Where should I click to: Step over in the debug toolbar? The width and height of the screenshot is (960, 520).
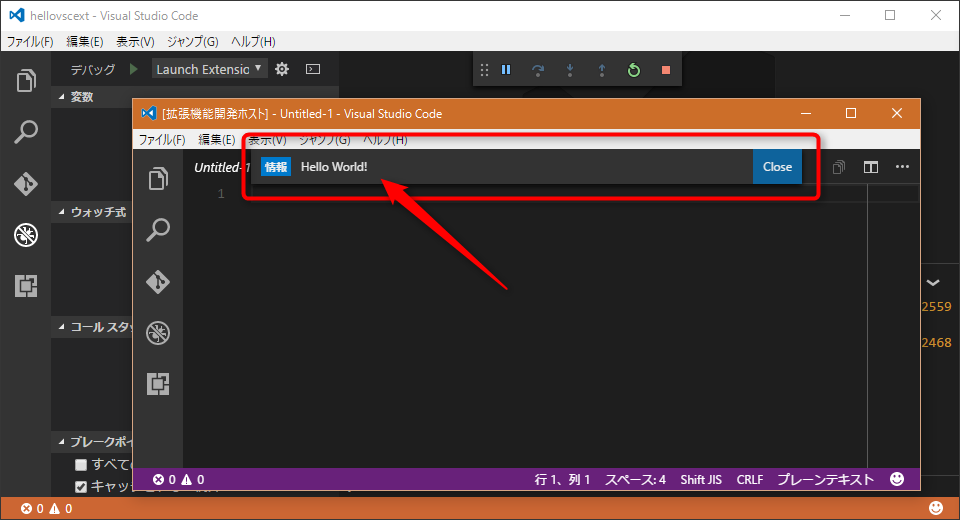pos(538,70)
